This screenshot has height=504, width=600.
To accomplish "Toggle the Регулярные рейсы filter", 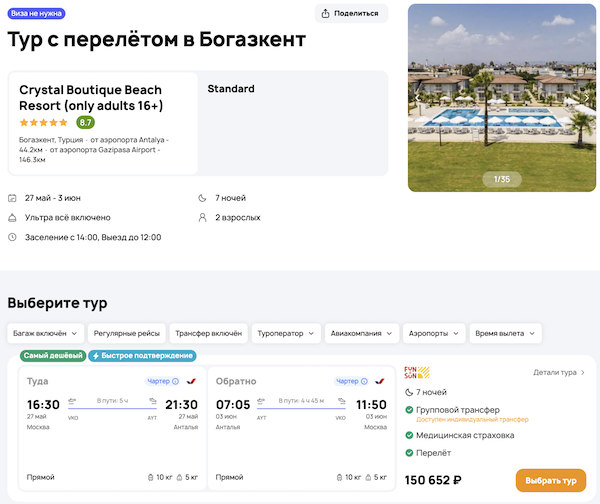I will pos(124,333).
